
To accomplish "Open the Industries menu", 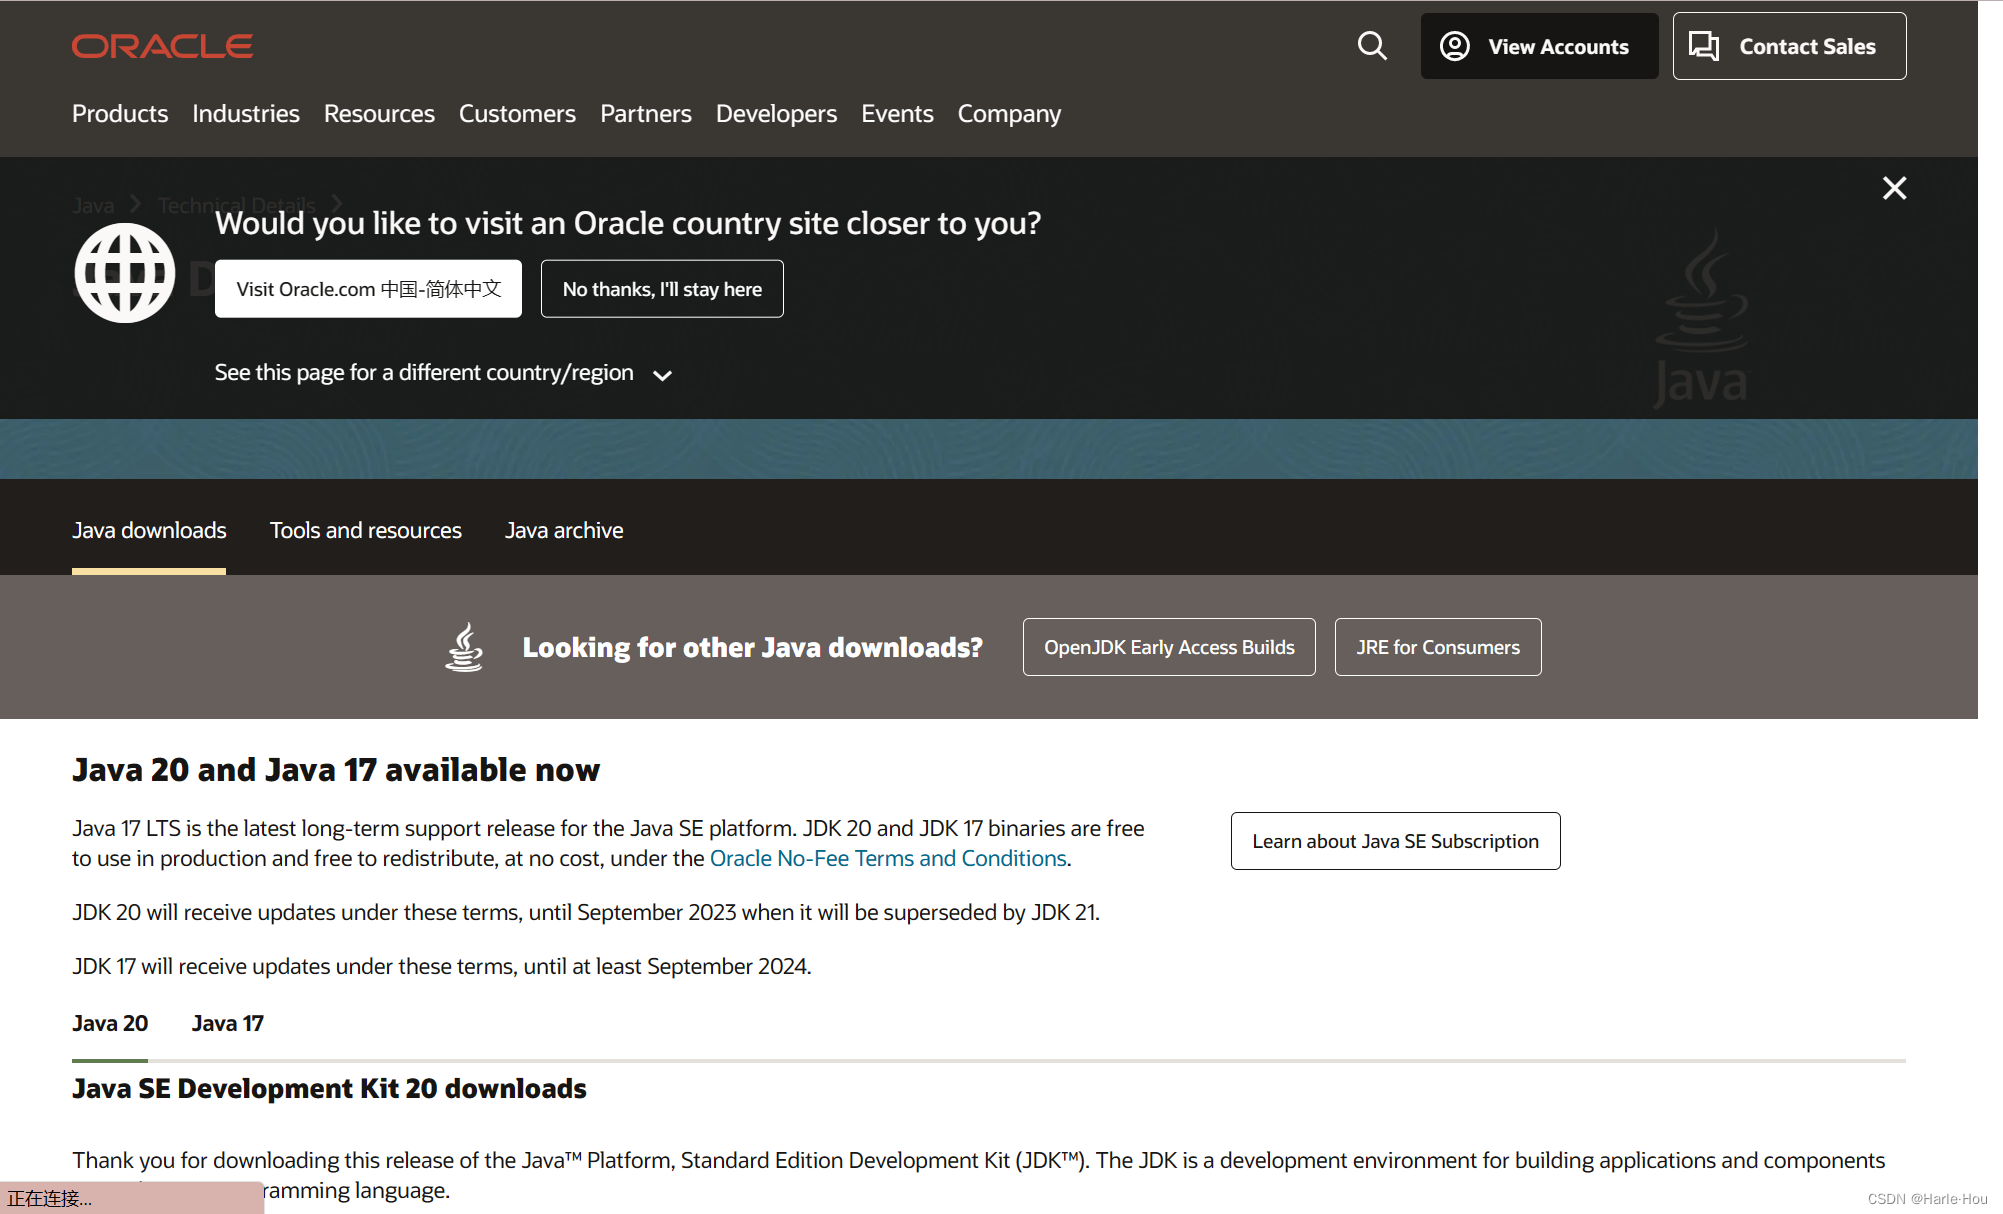I will point(246,114).
